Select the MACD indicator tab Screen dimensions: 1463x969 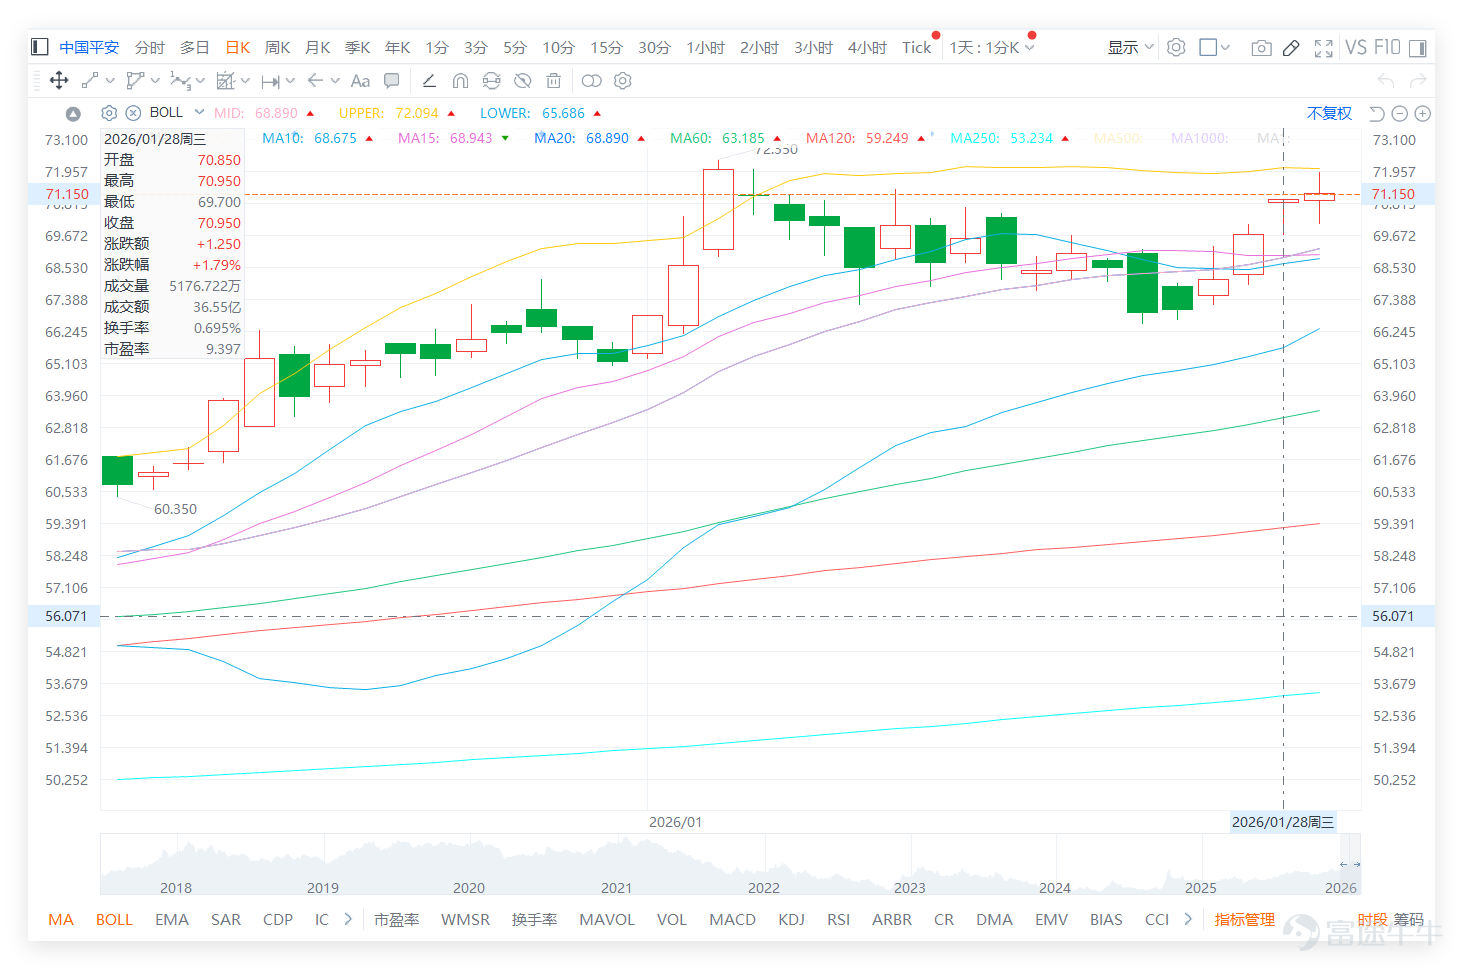pos(732,919)
